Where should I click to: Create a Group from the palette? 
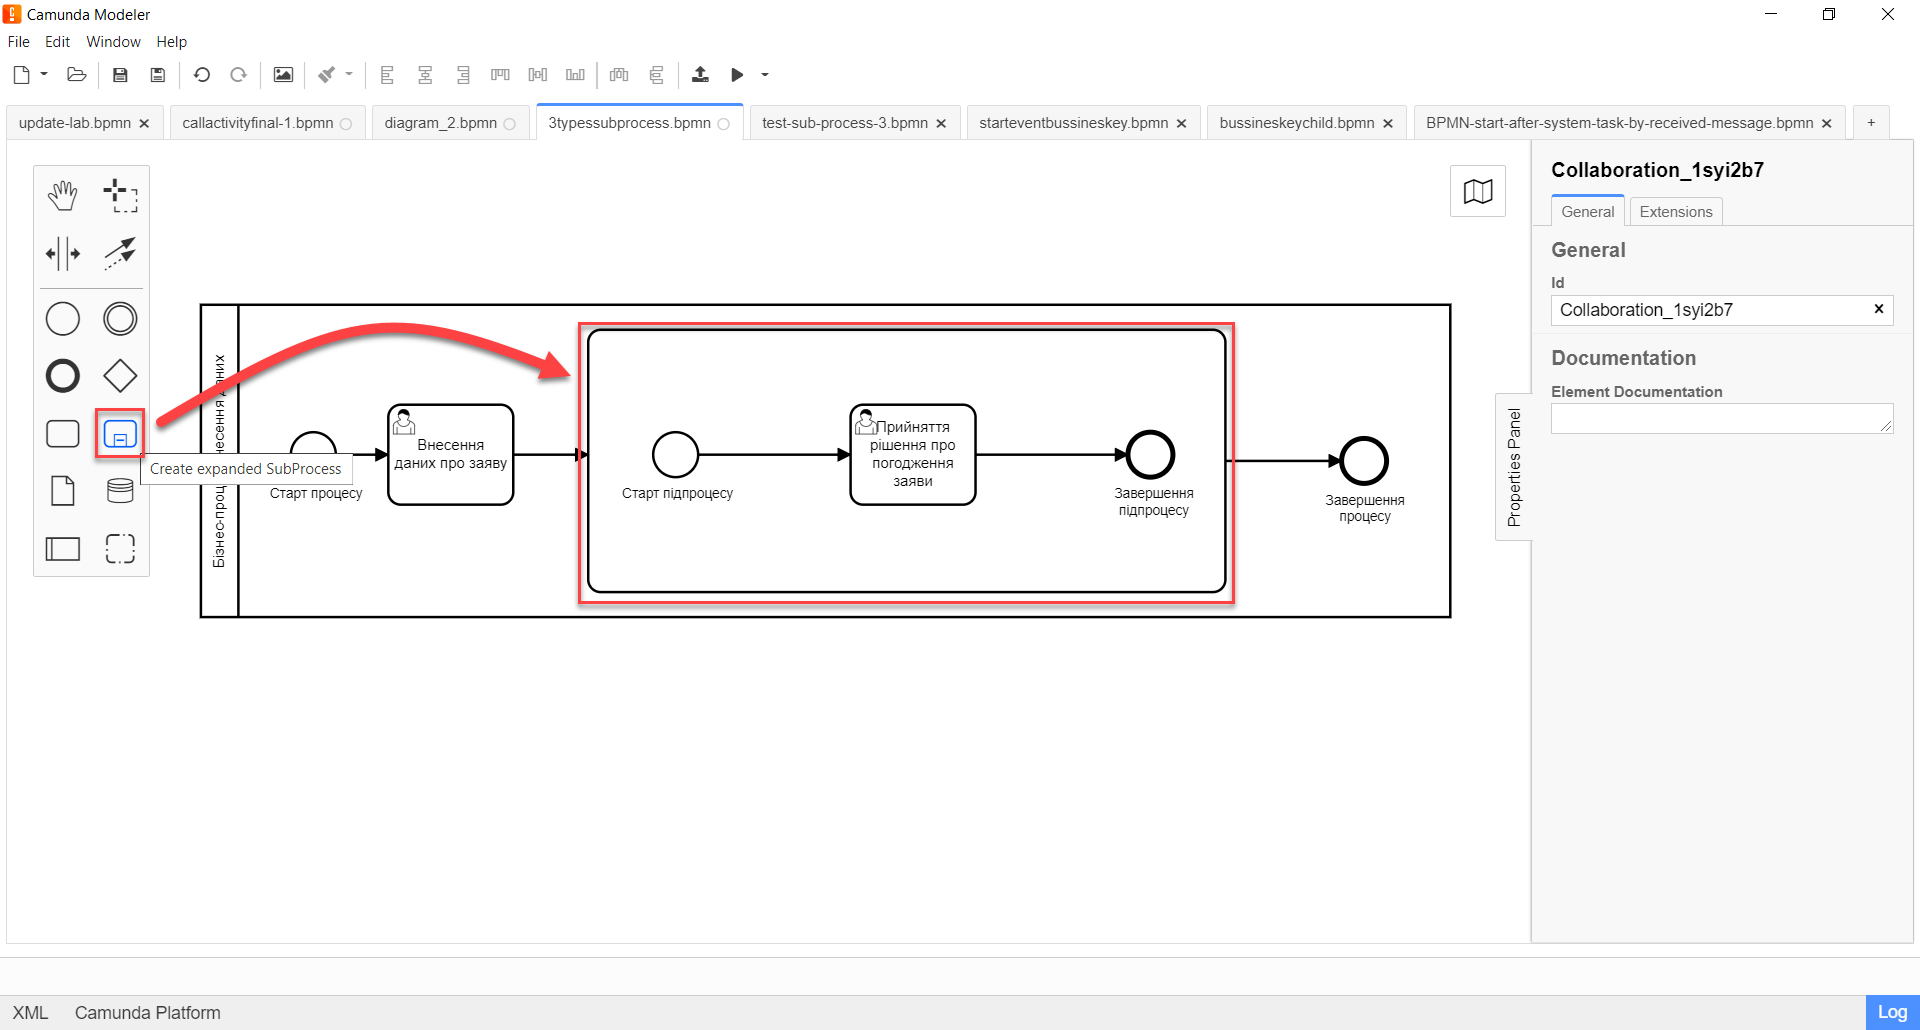pos(120,548)
